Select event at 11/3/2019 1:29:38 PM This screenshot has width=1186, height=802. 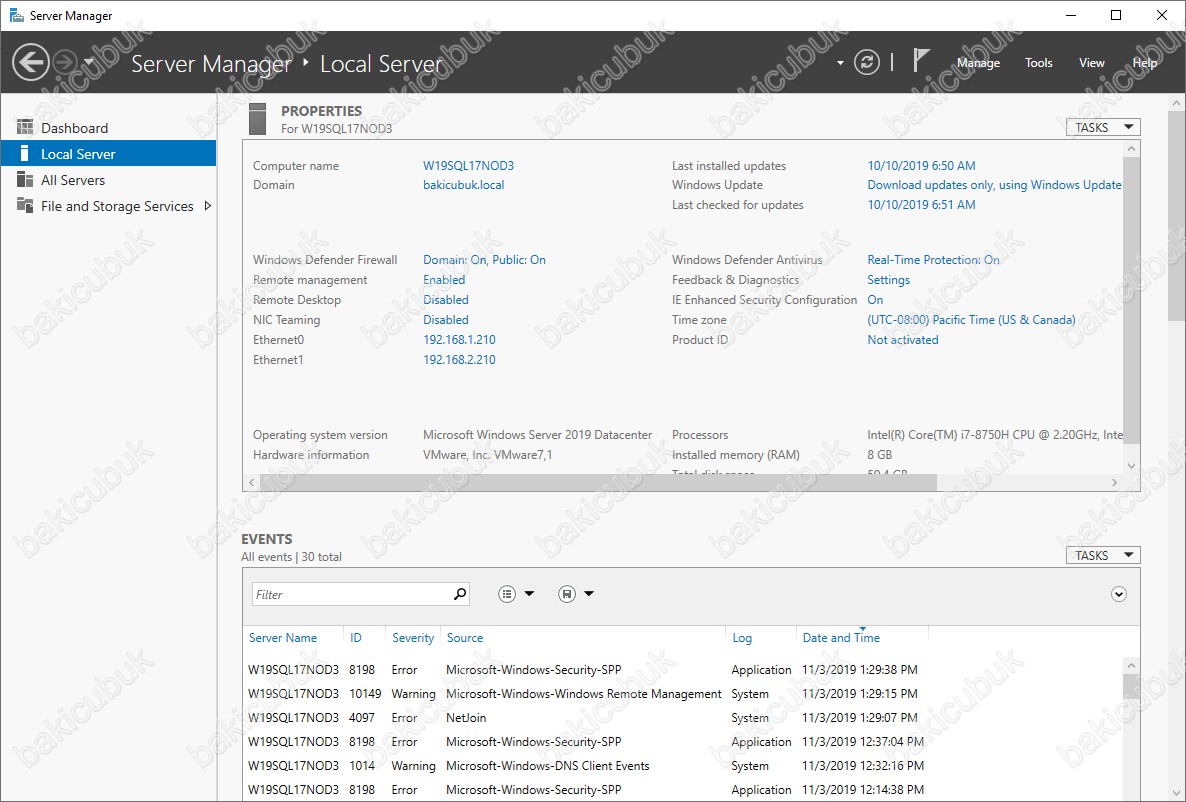(x=681, y=670)
